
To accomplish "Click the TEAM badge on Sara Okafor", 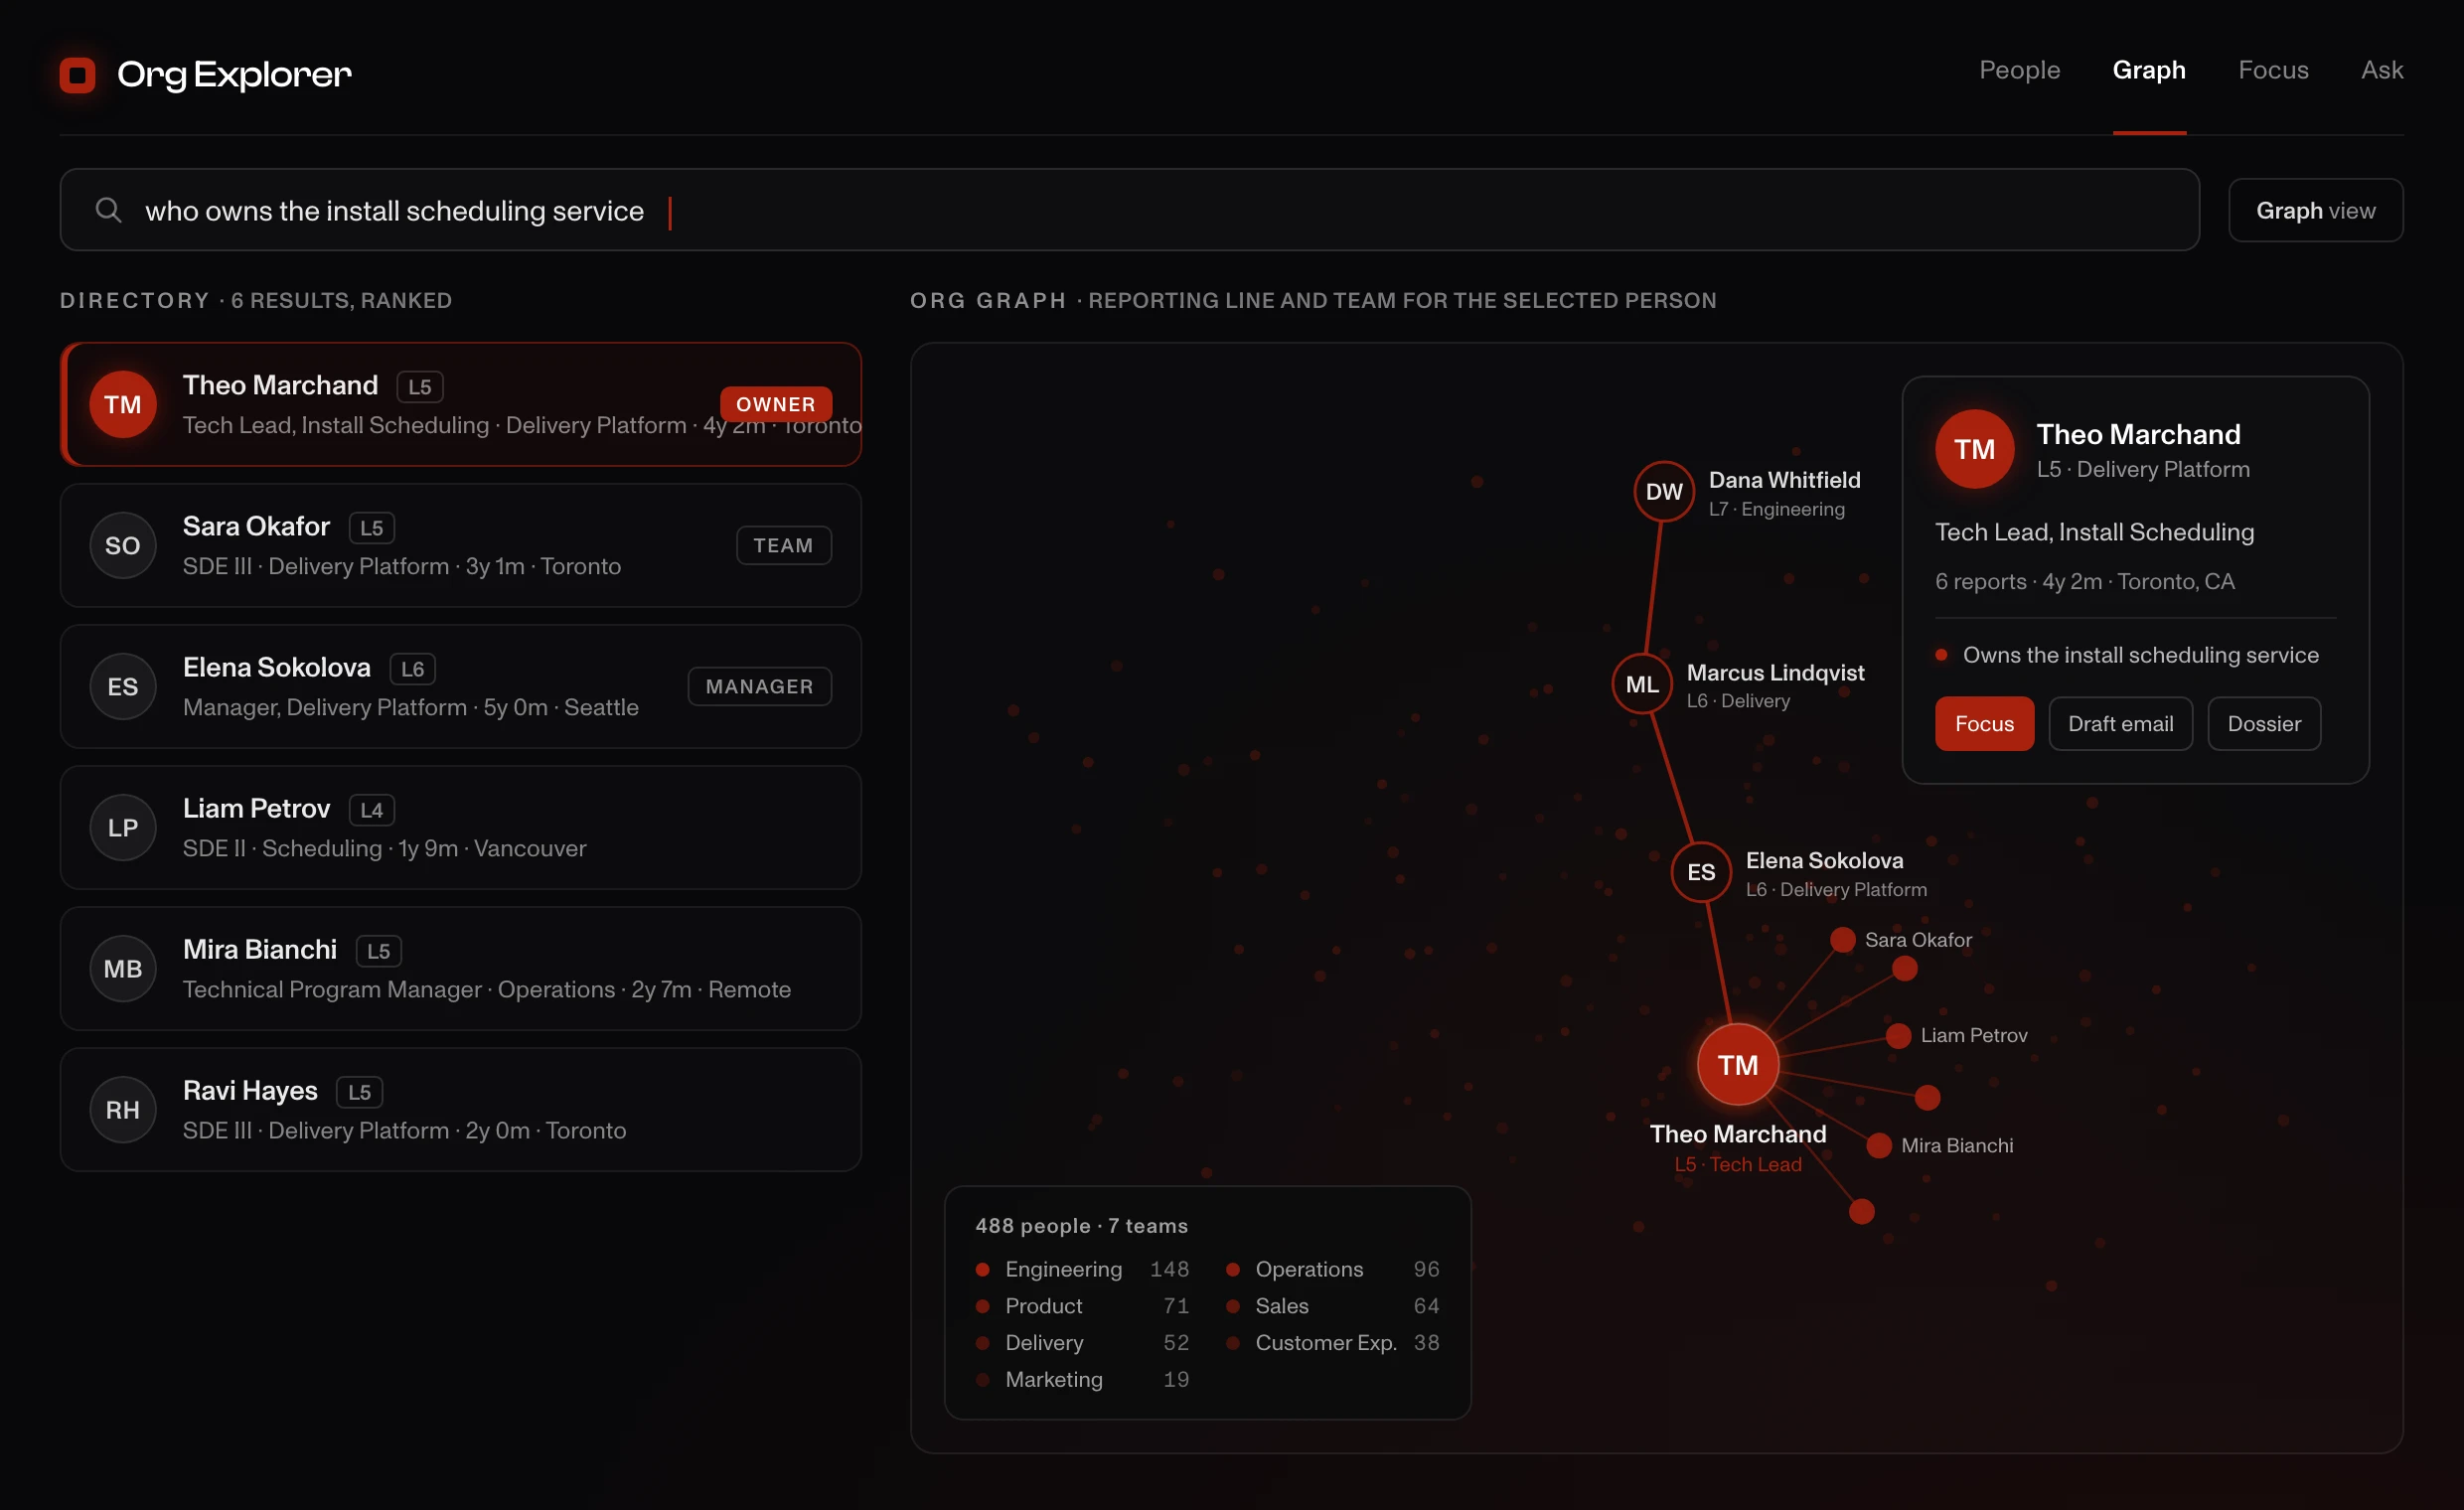I will point(783,545).
